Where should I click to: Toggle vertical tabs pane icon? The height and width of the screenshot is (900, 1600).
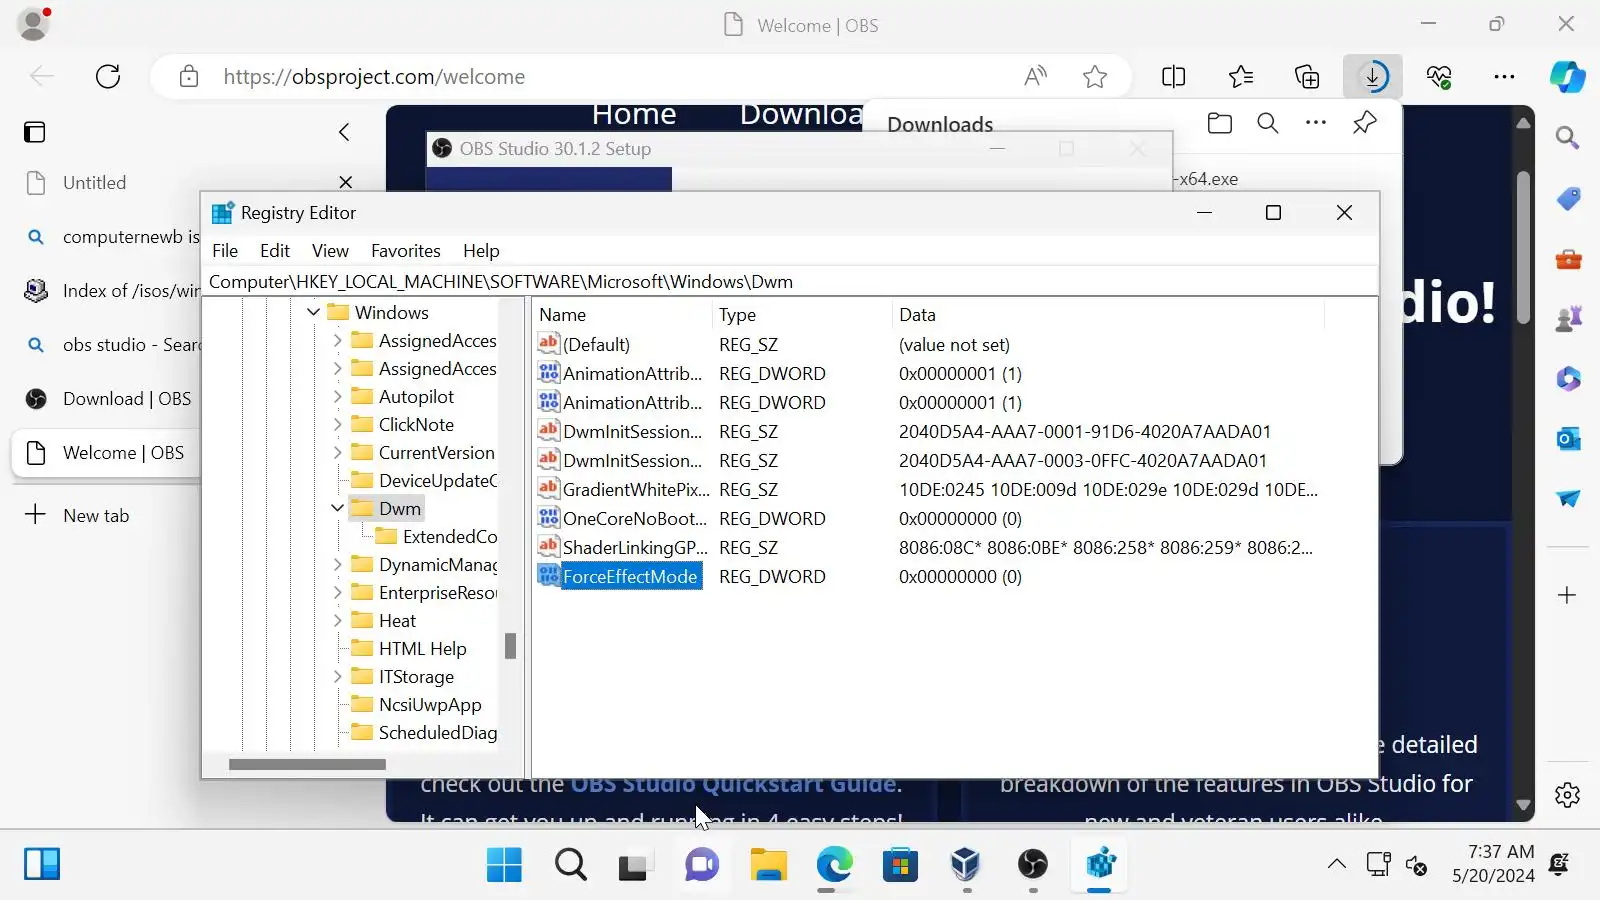click(x=35, y=132)
